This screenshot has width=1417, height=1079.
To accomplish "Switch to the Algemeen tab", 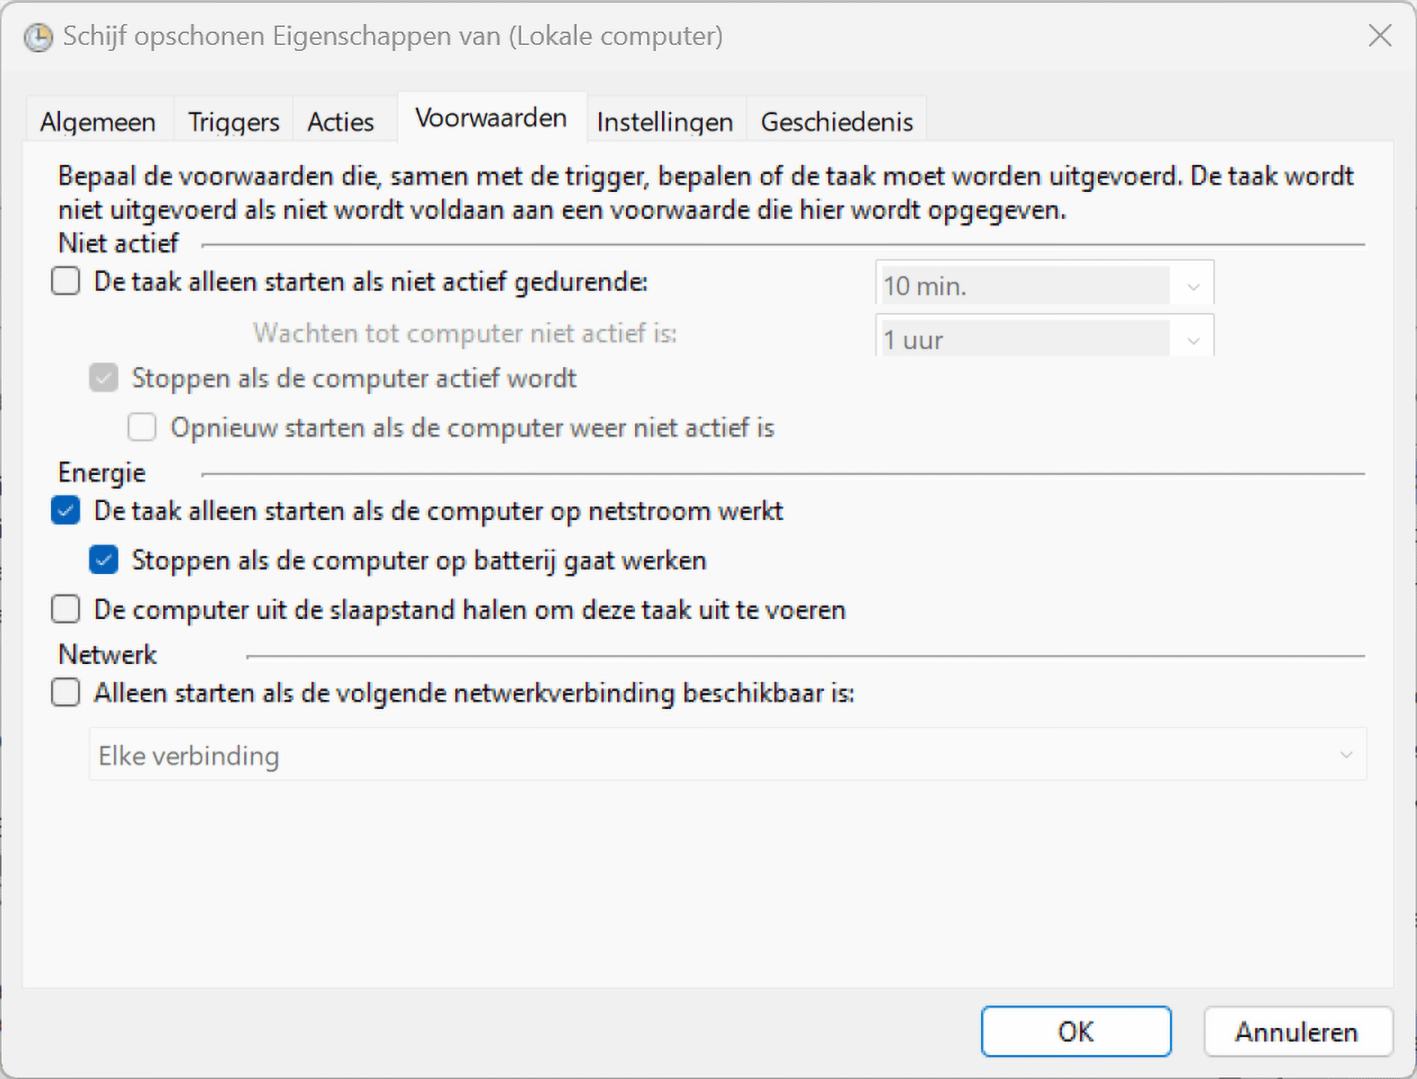I will pos(98,121).
